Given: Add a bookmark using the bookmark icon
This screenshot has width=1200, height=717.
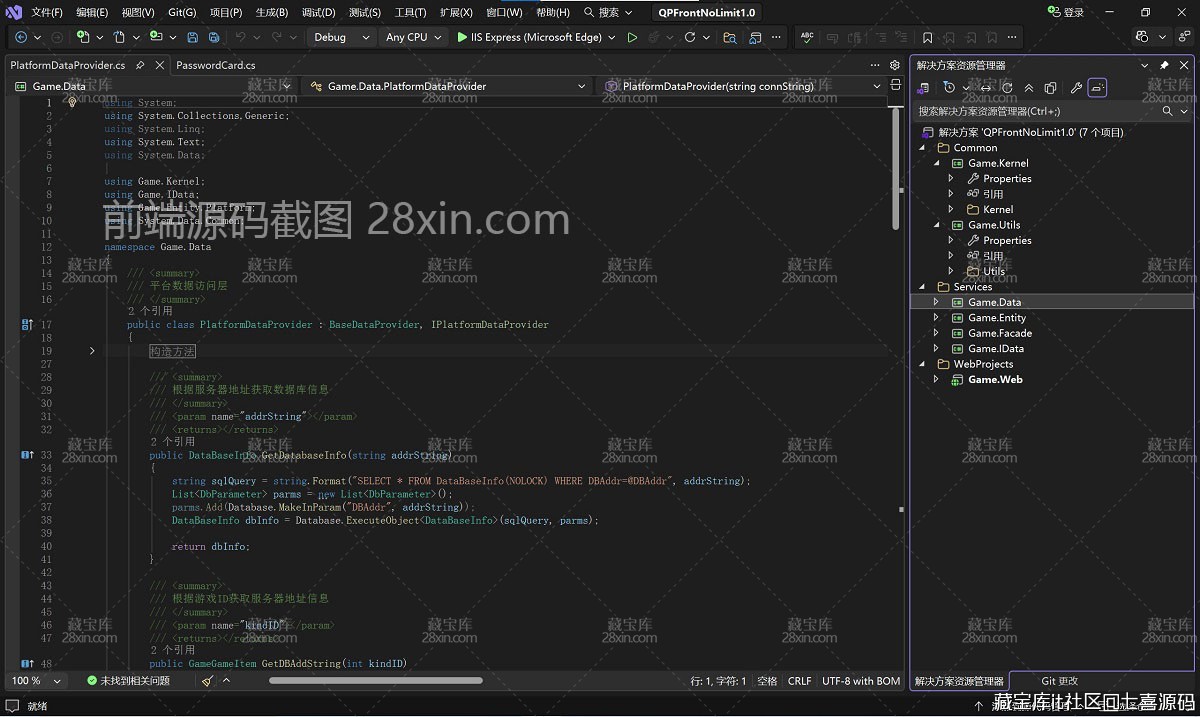Looking at the screenshot, I should pos(928,37).
